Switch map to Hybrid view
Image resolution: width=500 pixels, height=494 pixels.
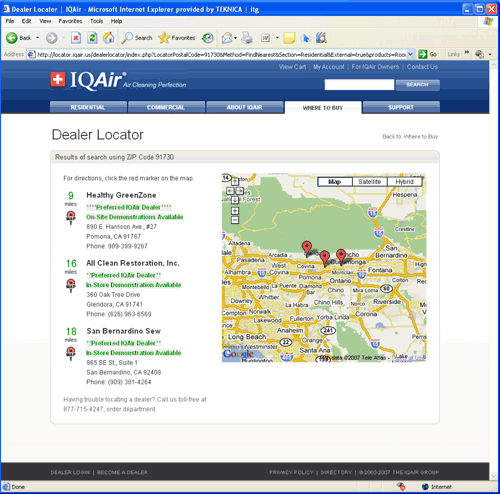(x=404, y=182)
